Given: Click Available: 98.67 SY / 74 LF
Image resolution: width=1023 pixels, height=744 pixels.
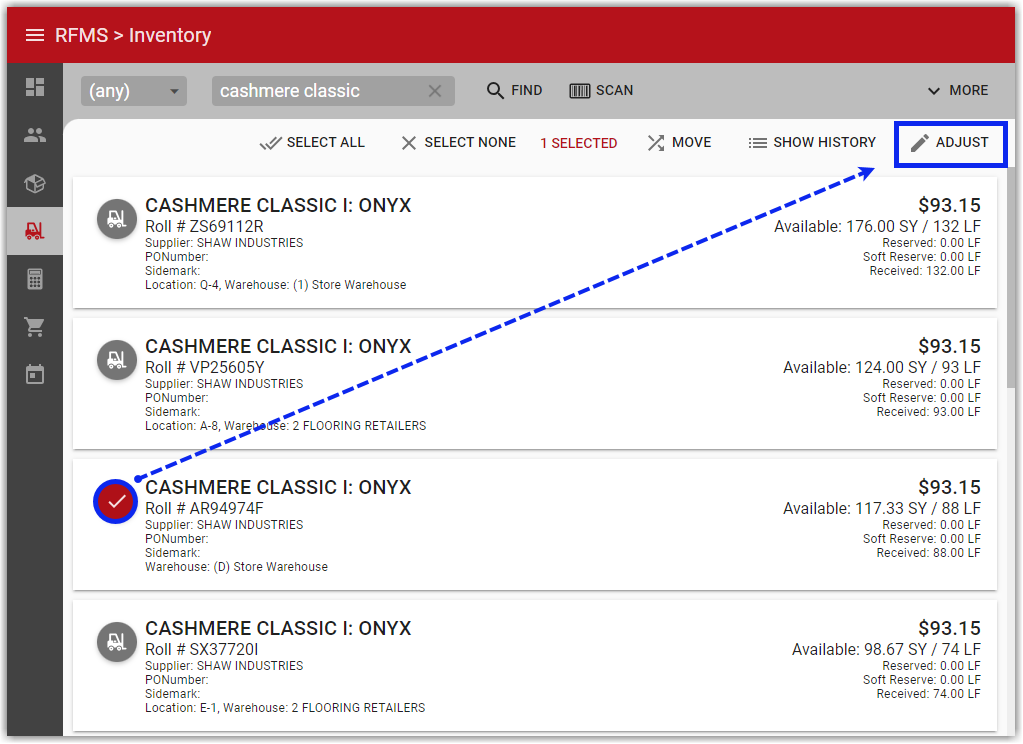Looking at the screenshot, I should point(887,649).
